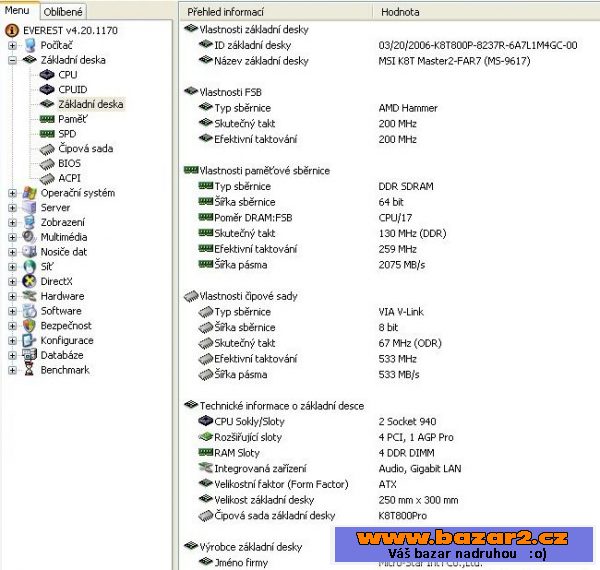Click the VIA V-Link value
Viewport: 600px width, 570px height.
(401, 312)
